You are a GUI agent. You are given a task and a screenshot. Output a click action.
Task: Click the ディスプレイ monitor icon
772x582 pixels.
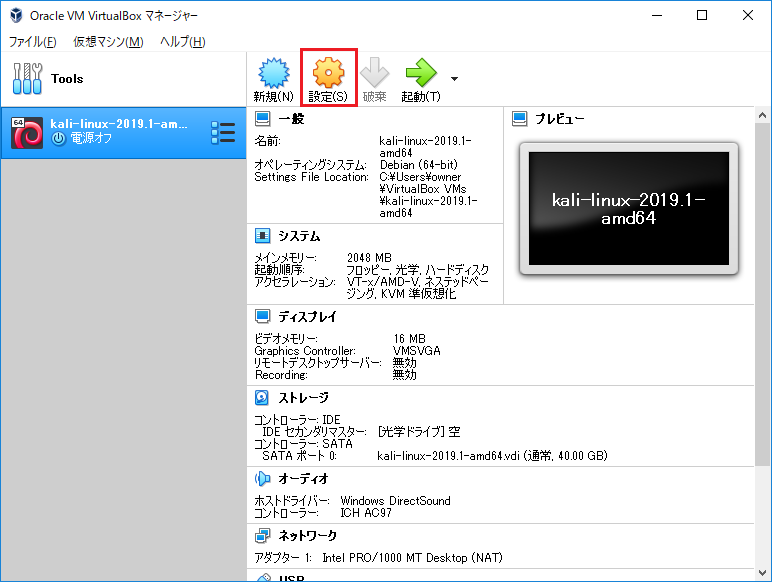[262, 317]
